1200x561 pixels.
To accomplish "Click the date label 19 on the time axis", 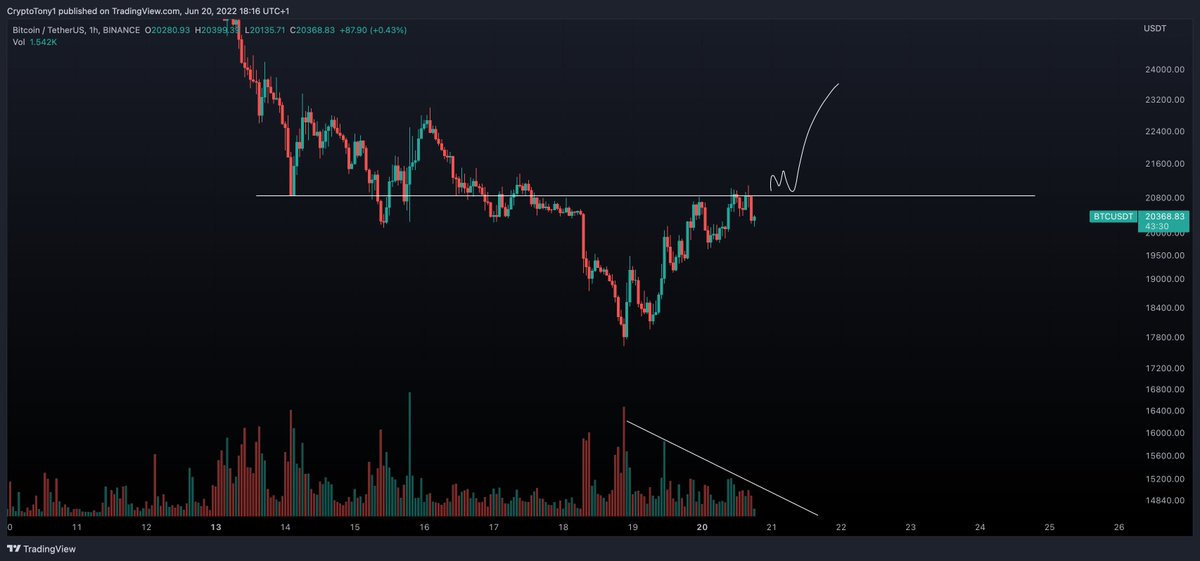I will click(x=632, y=527).
